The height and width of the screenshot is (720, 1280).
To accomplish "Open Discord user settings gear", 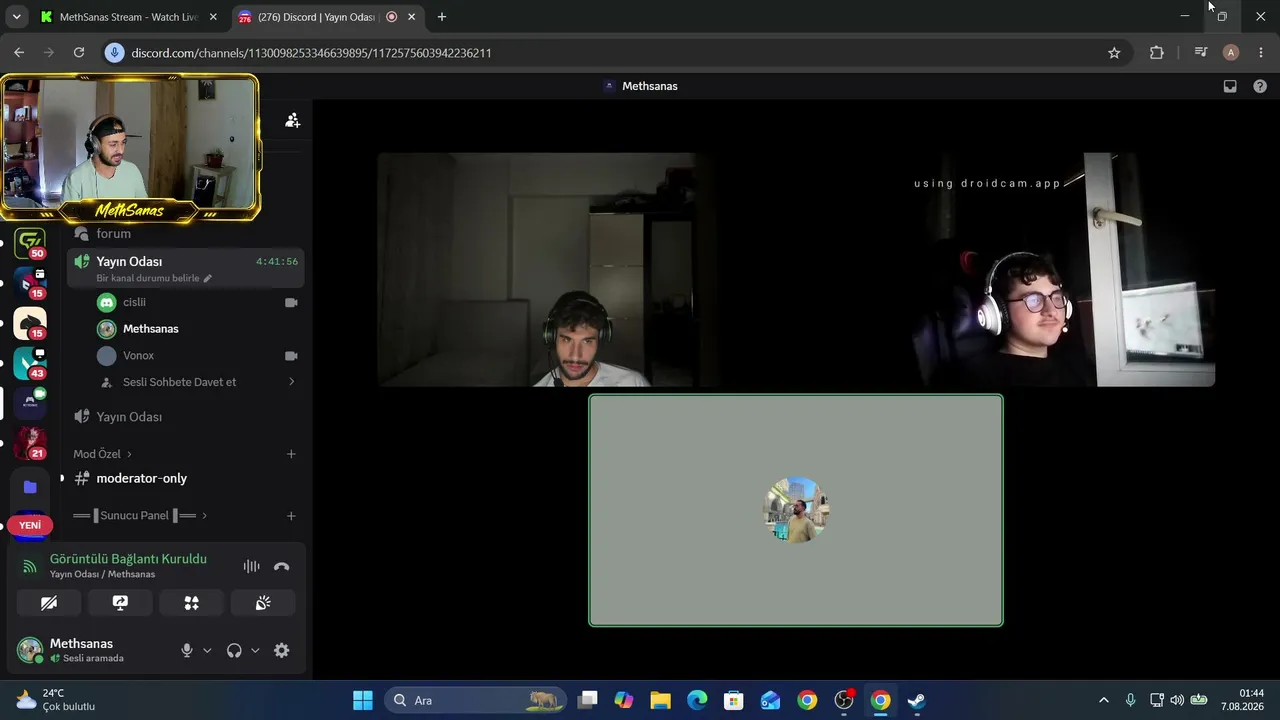I will (282, 650).
